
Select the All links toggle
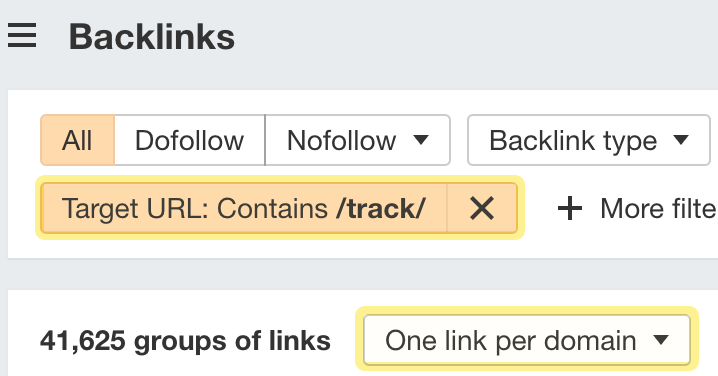(77, 140)
